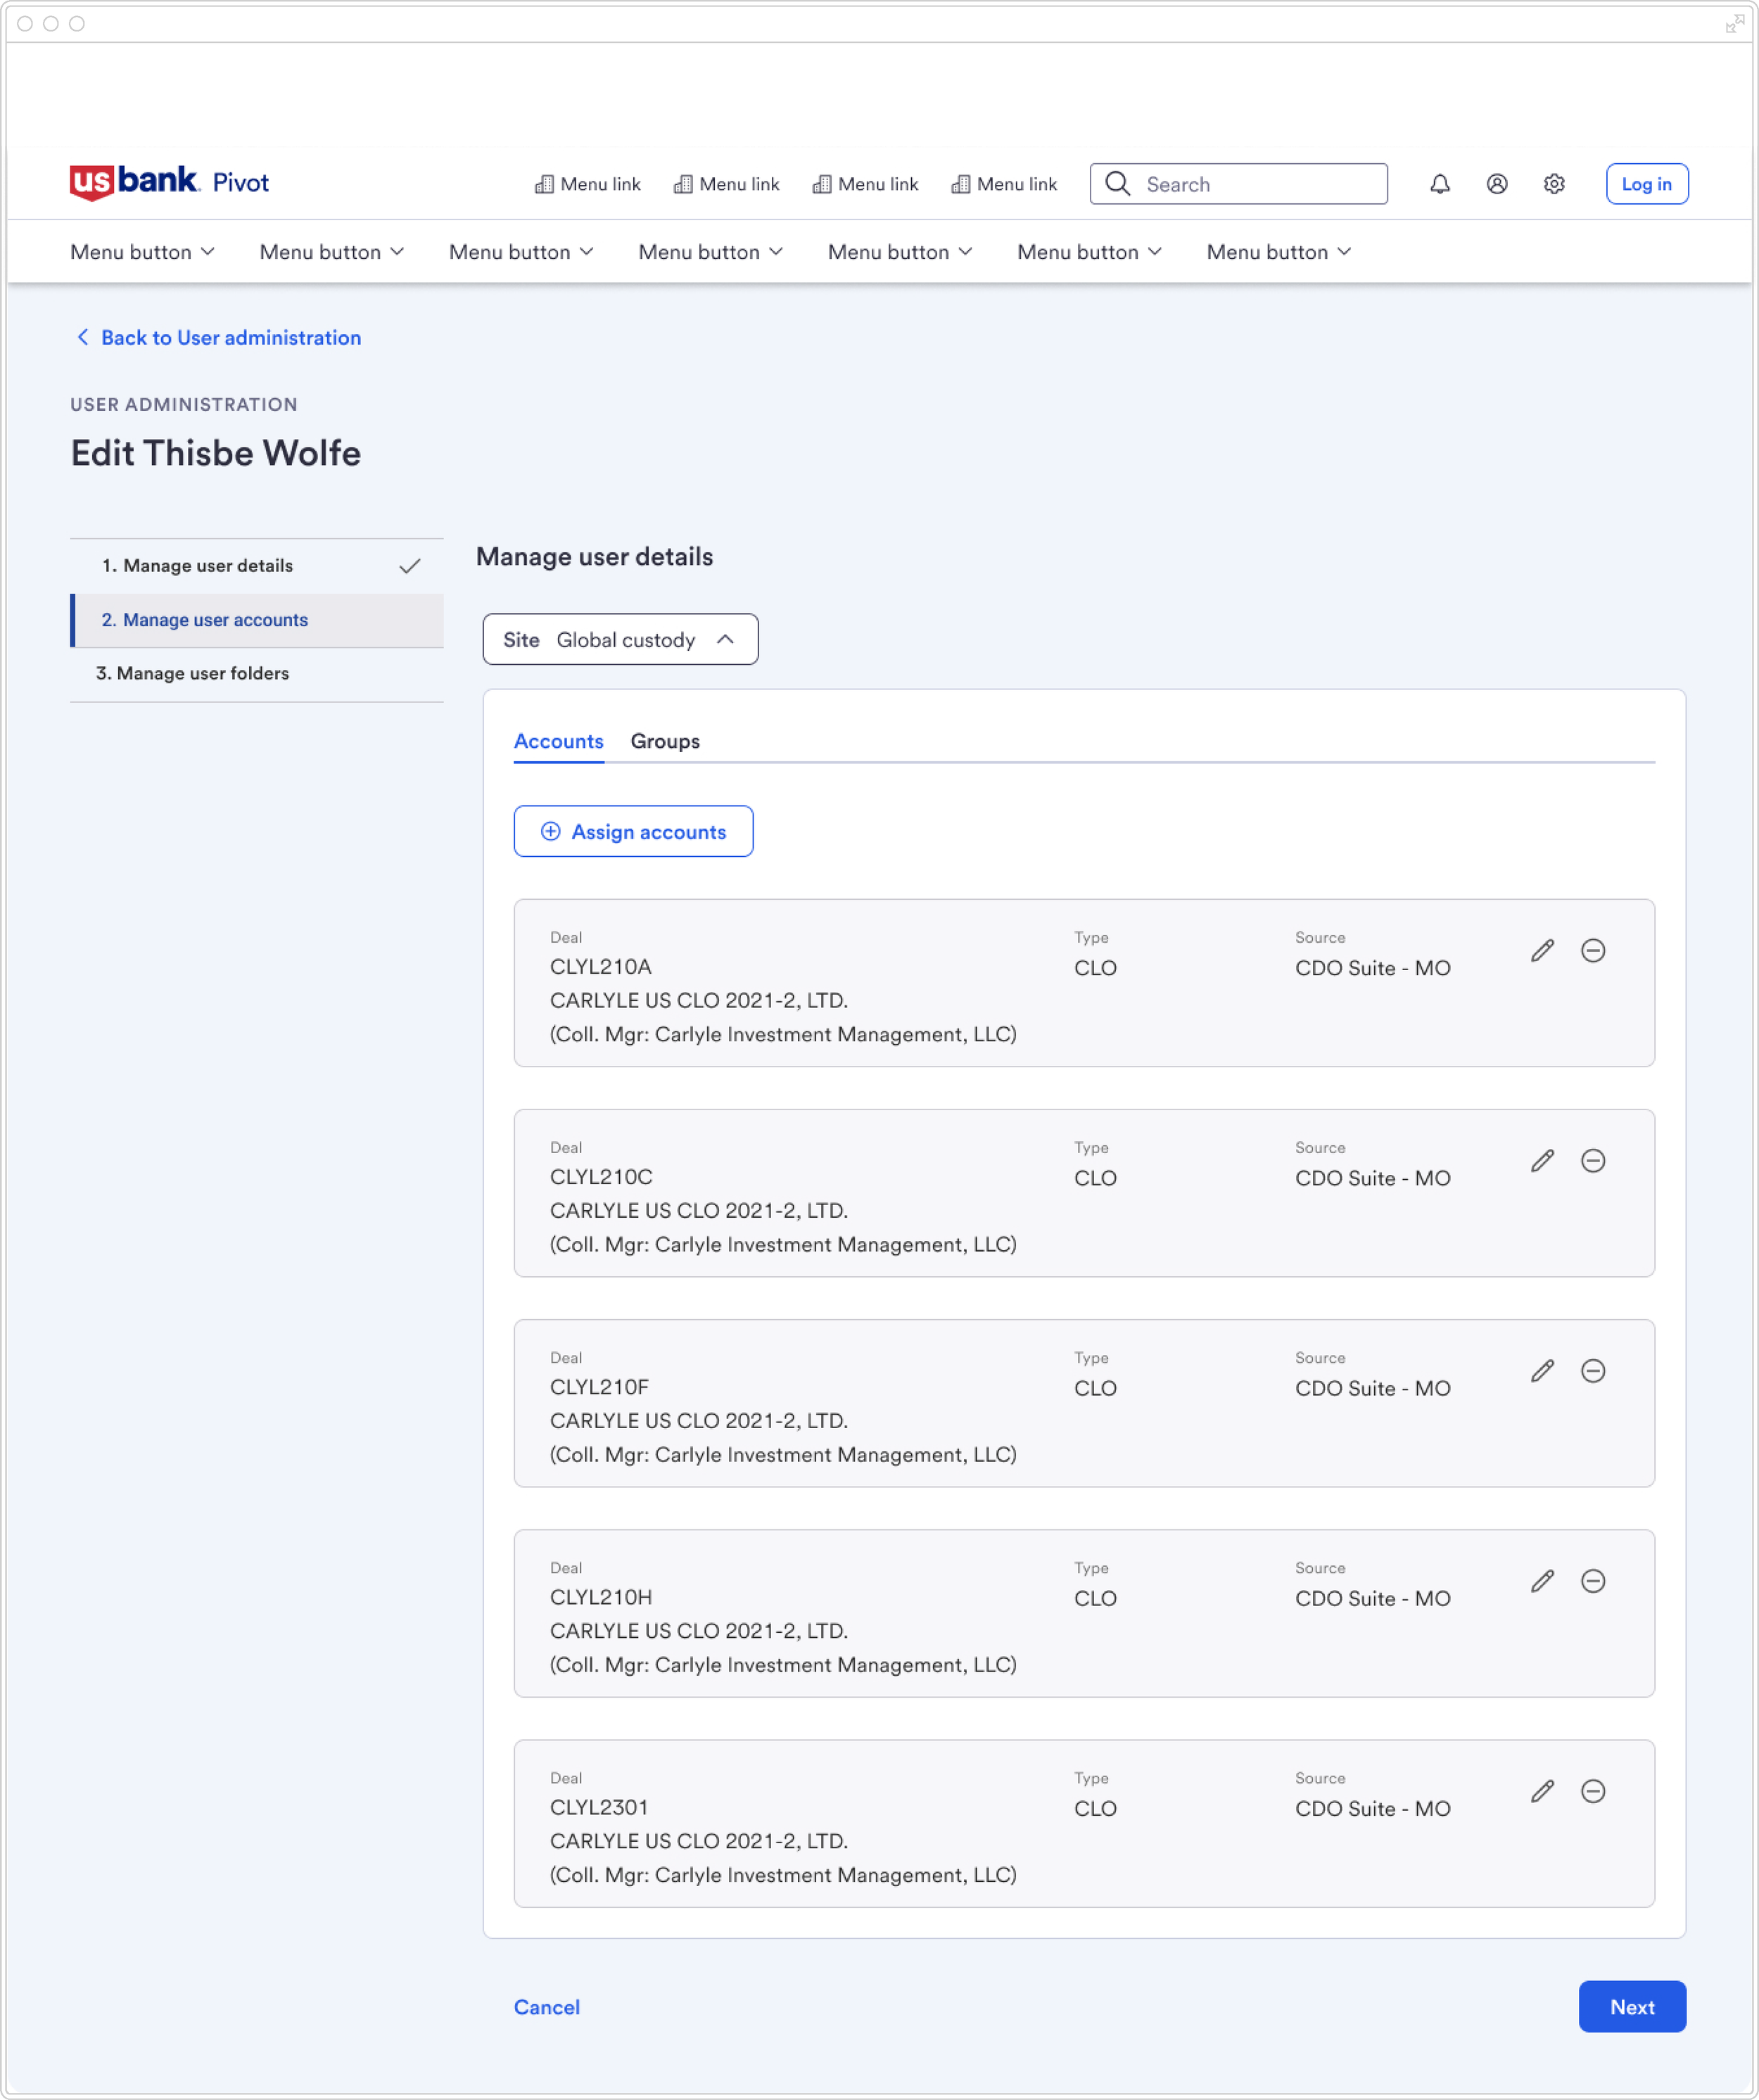Select the Accounts tab
The width and height of the screenshot is (1759, 2100).
(x=558, y=741)
